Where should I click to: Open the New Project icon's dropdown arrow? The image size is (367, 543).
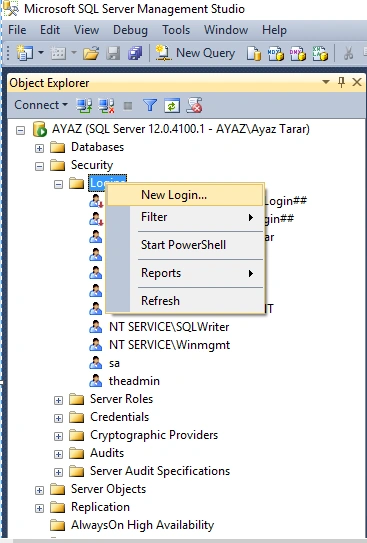coord(41,53)
